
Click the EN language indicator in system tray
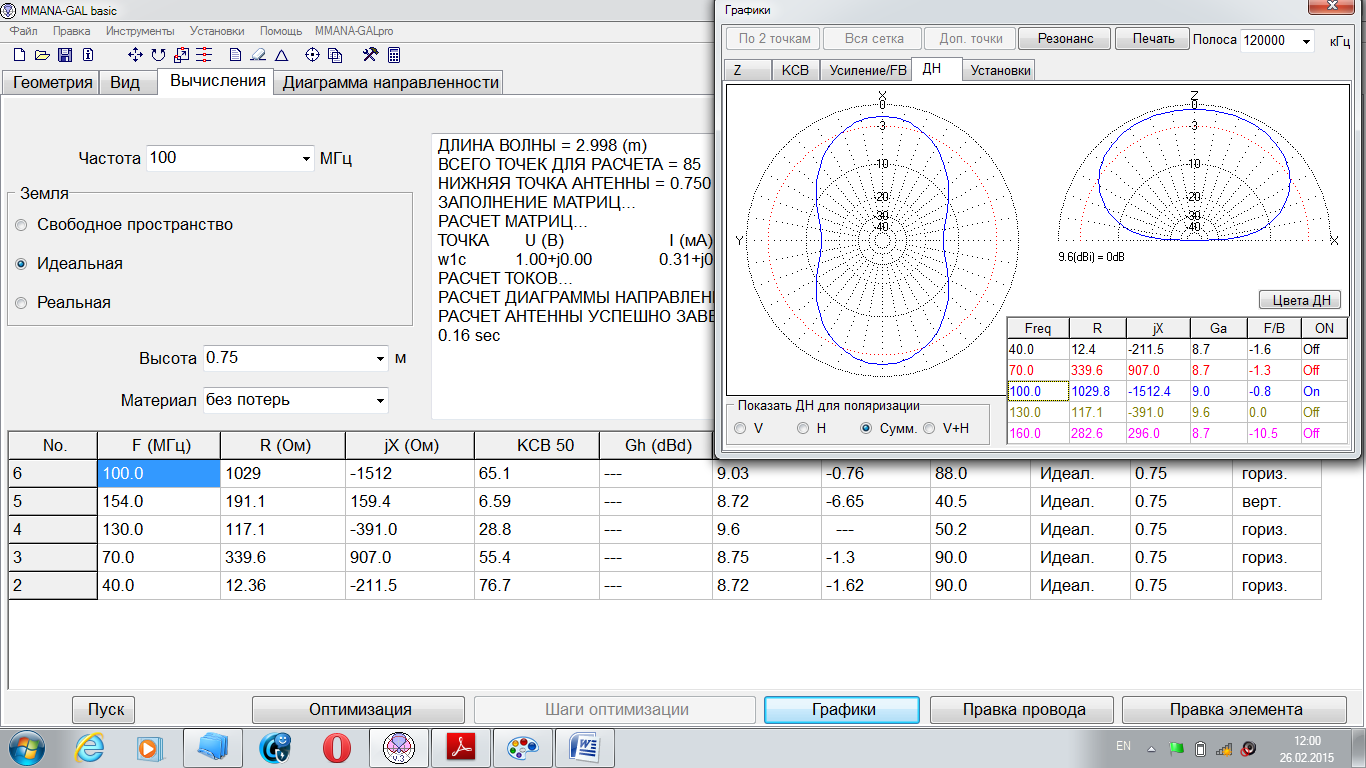[1123, 746]
